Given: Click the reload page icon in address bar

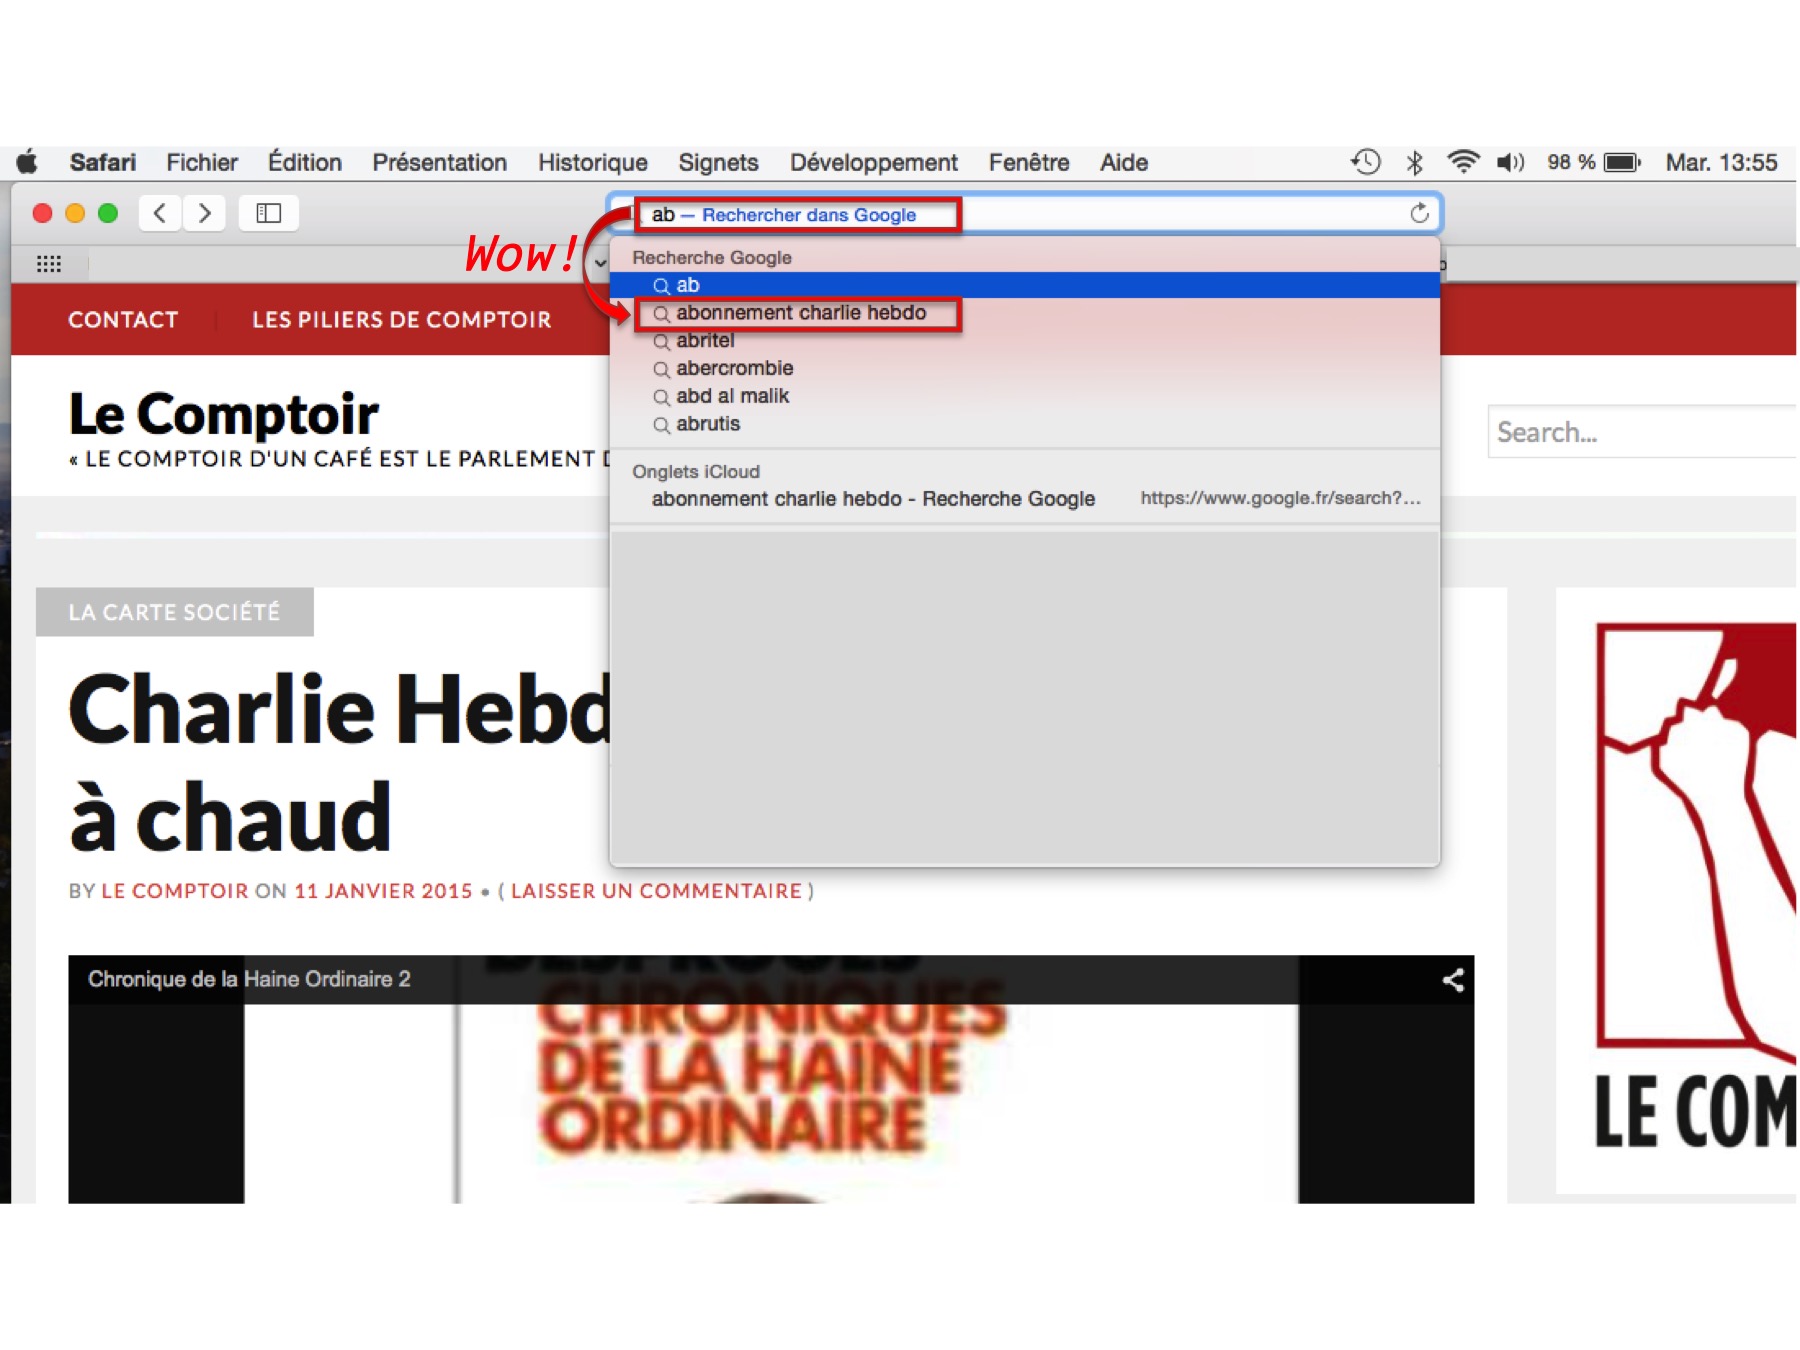Looking at the screenshot, I should click(1419, 213).
